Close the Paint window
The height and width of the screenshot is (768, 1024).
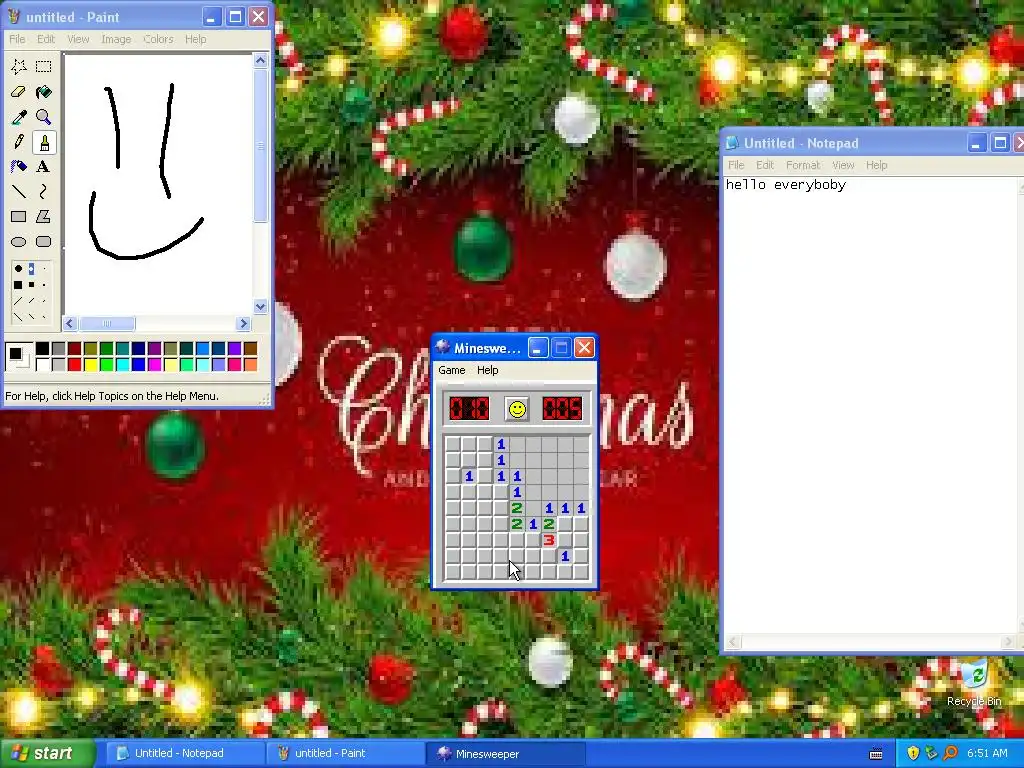click(x=259, y=17)
